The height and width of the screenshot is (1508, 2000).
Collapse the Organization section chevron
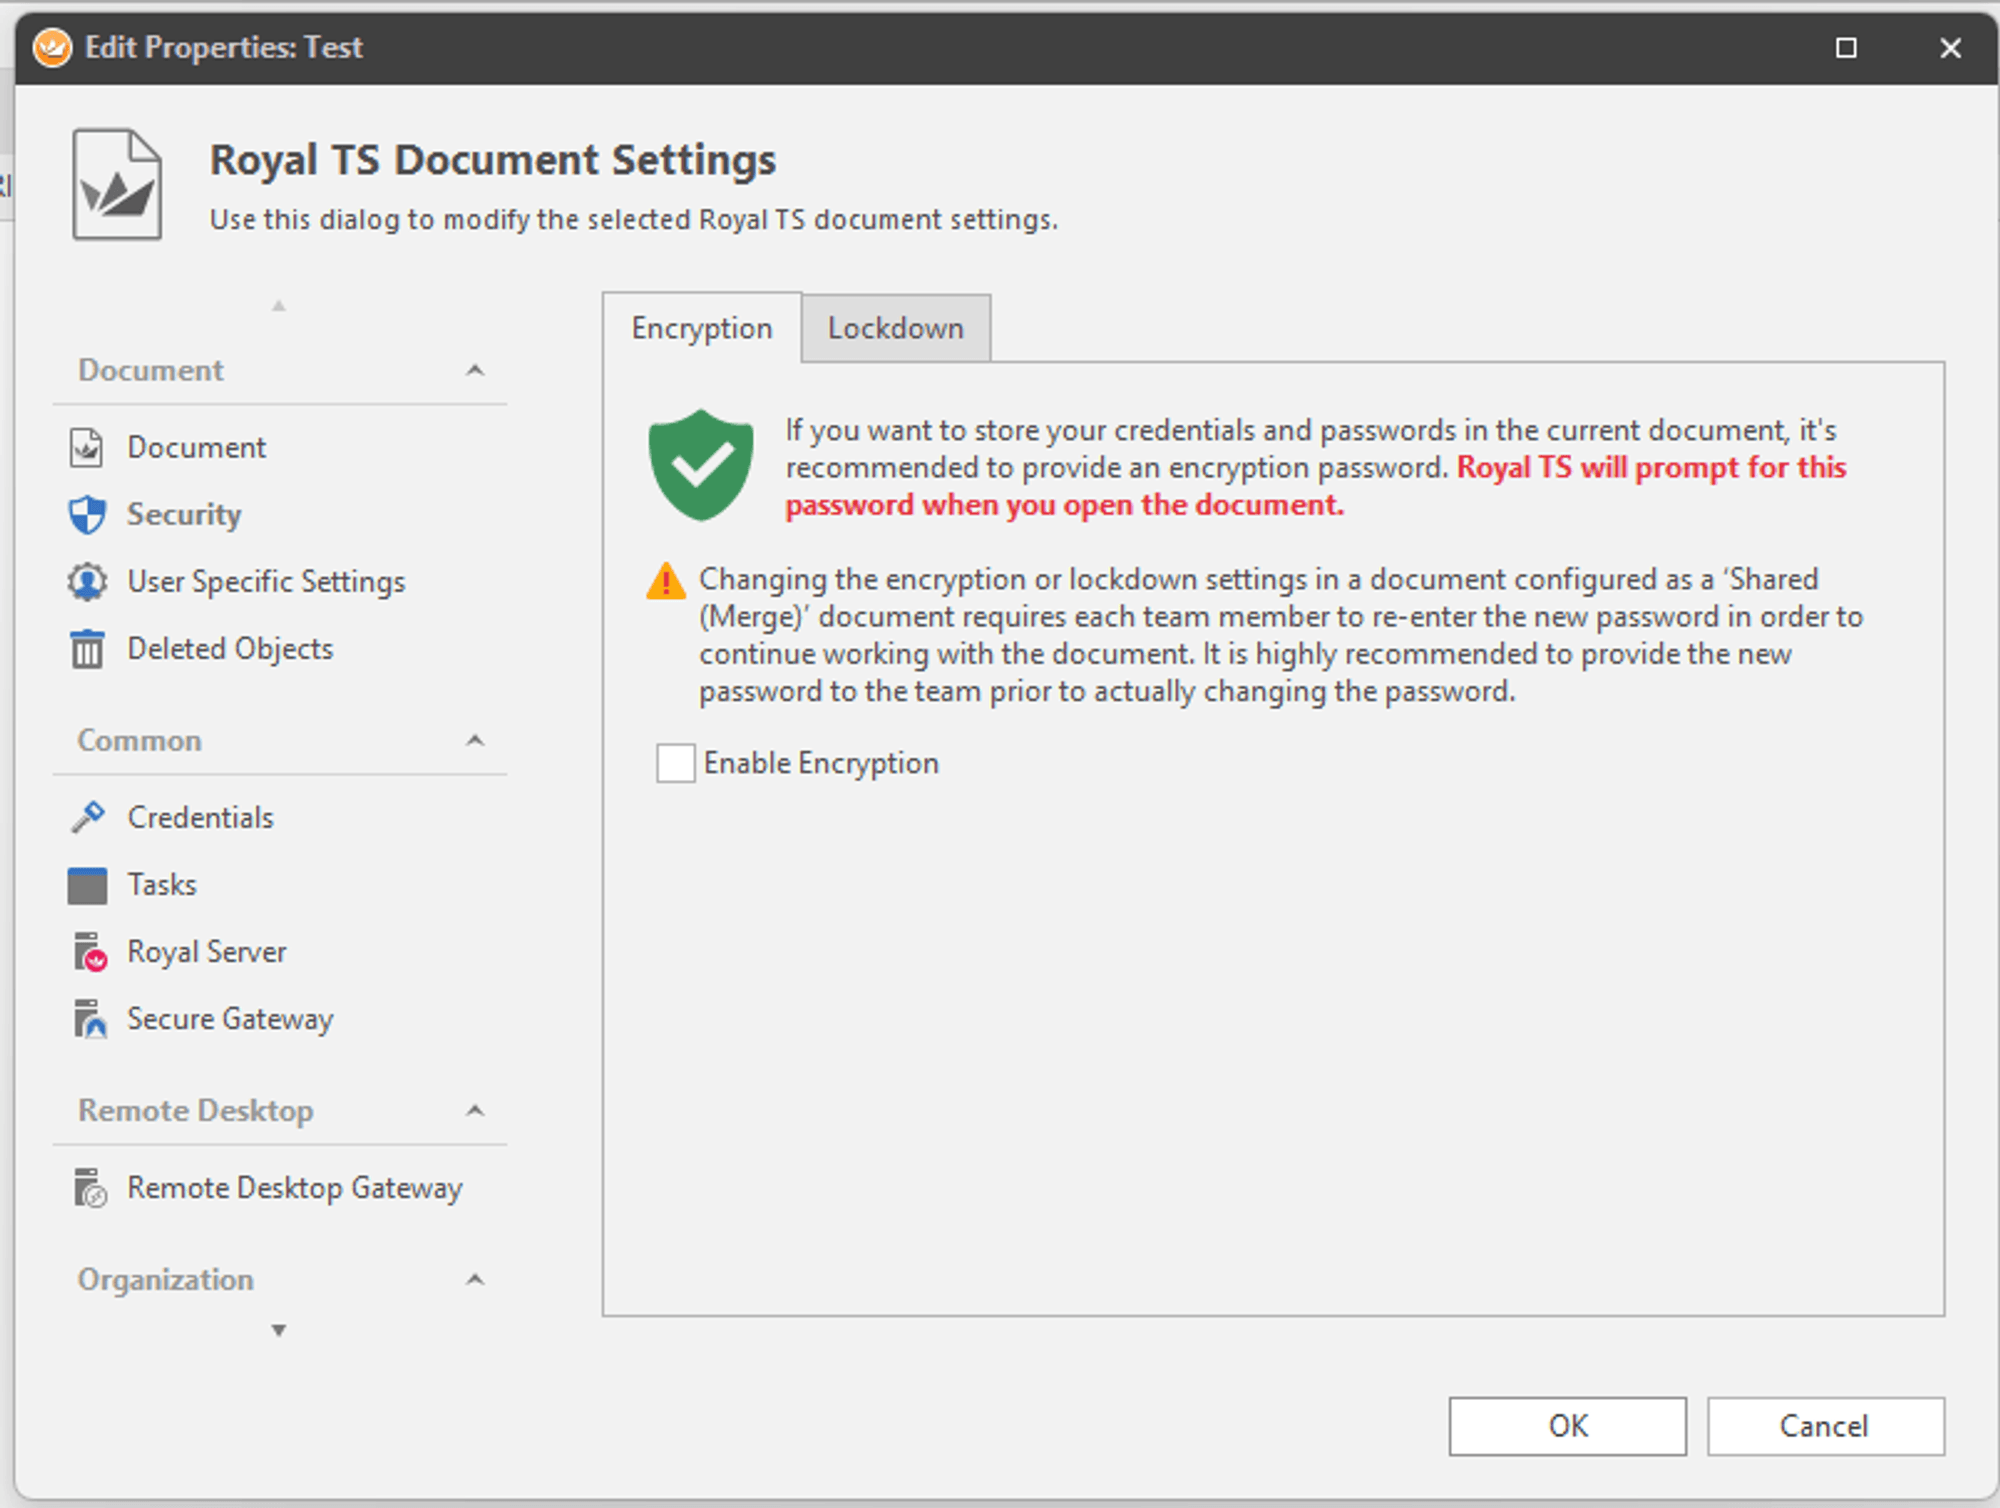tap(475, 1280)
